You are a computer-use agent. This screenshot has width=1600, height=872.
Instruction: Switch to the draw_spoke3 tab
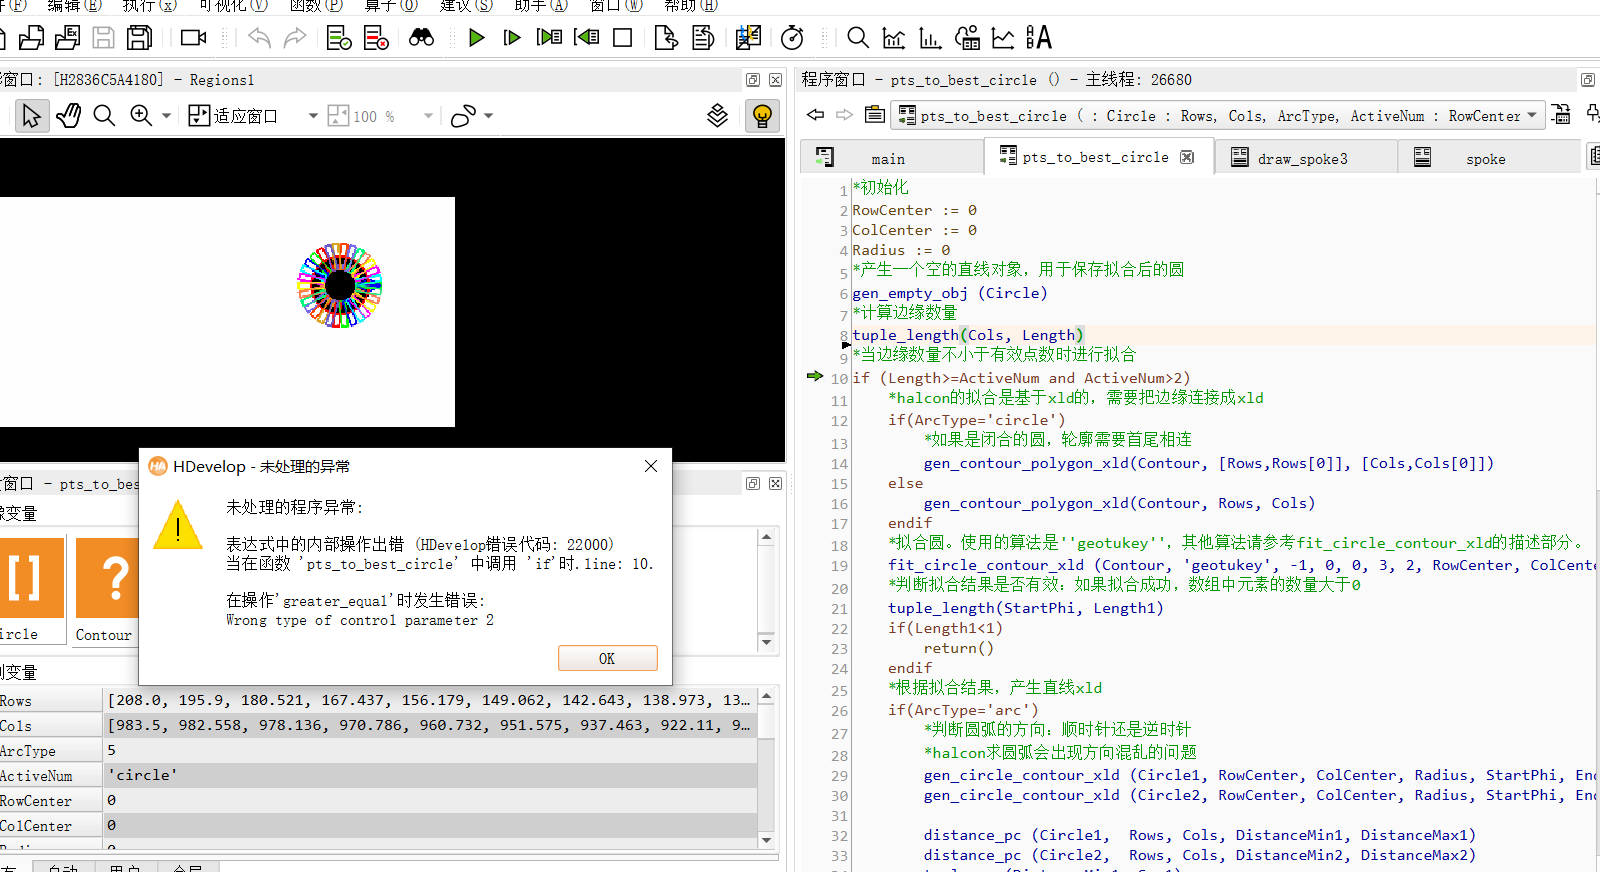[x=1301, y=158]
